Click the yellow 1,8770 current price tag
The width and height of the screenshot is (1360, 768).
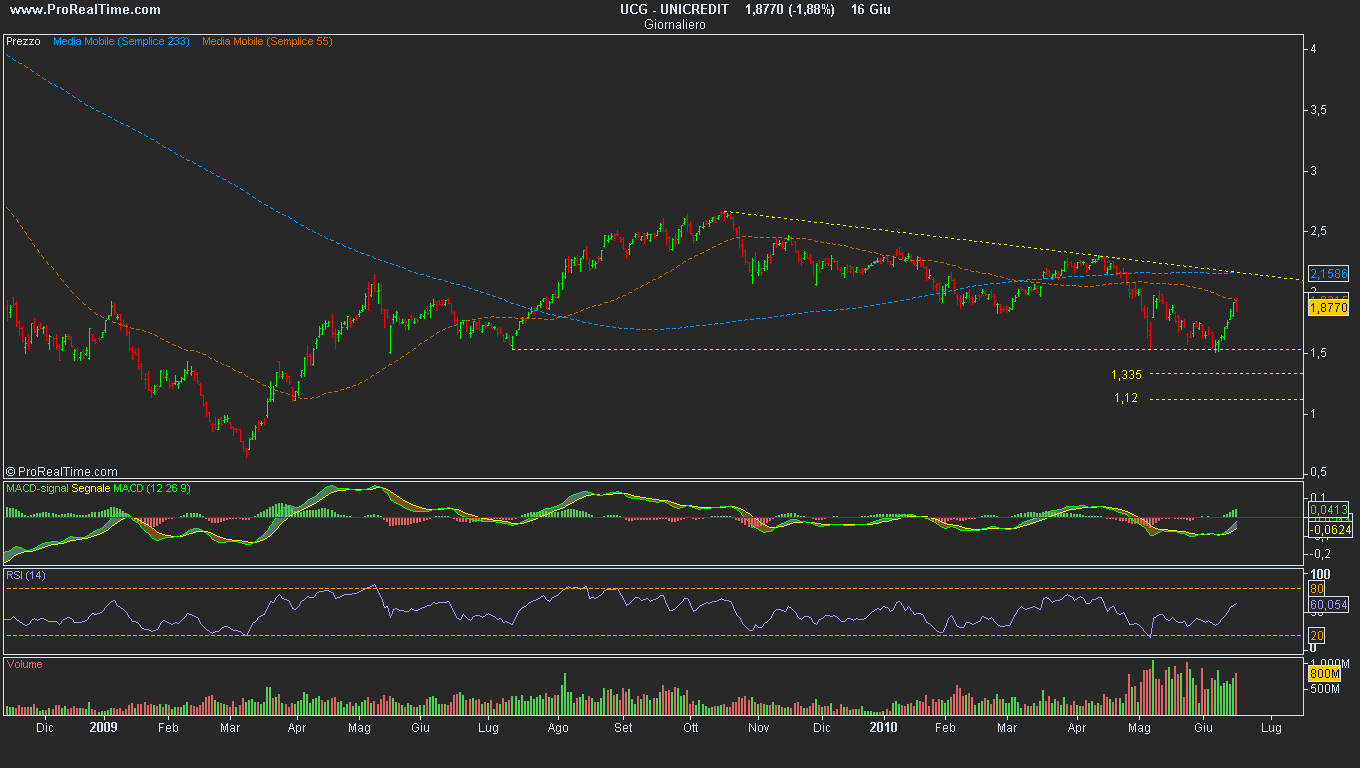[x=1328, y=309]
